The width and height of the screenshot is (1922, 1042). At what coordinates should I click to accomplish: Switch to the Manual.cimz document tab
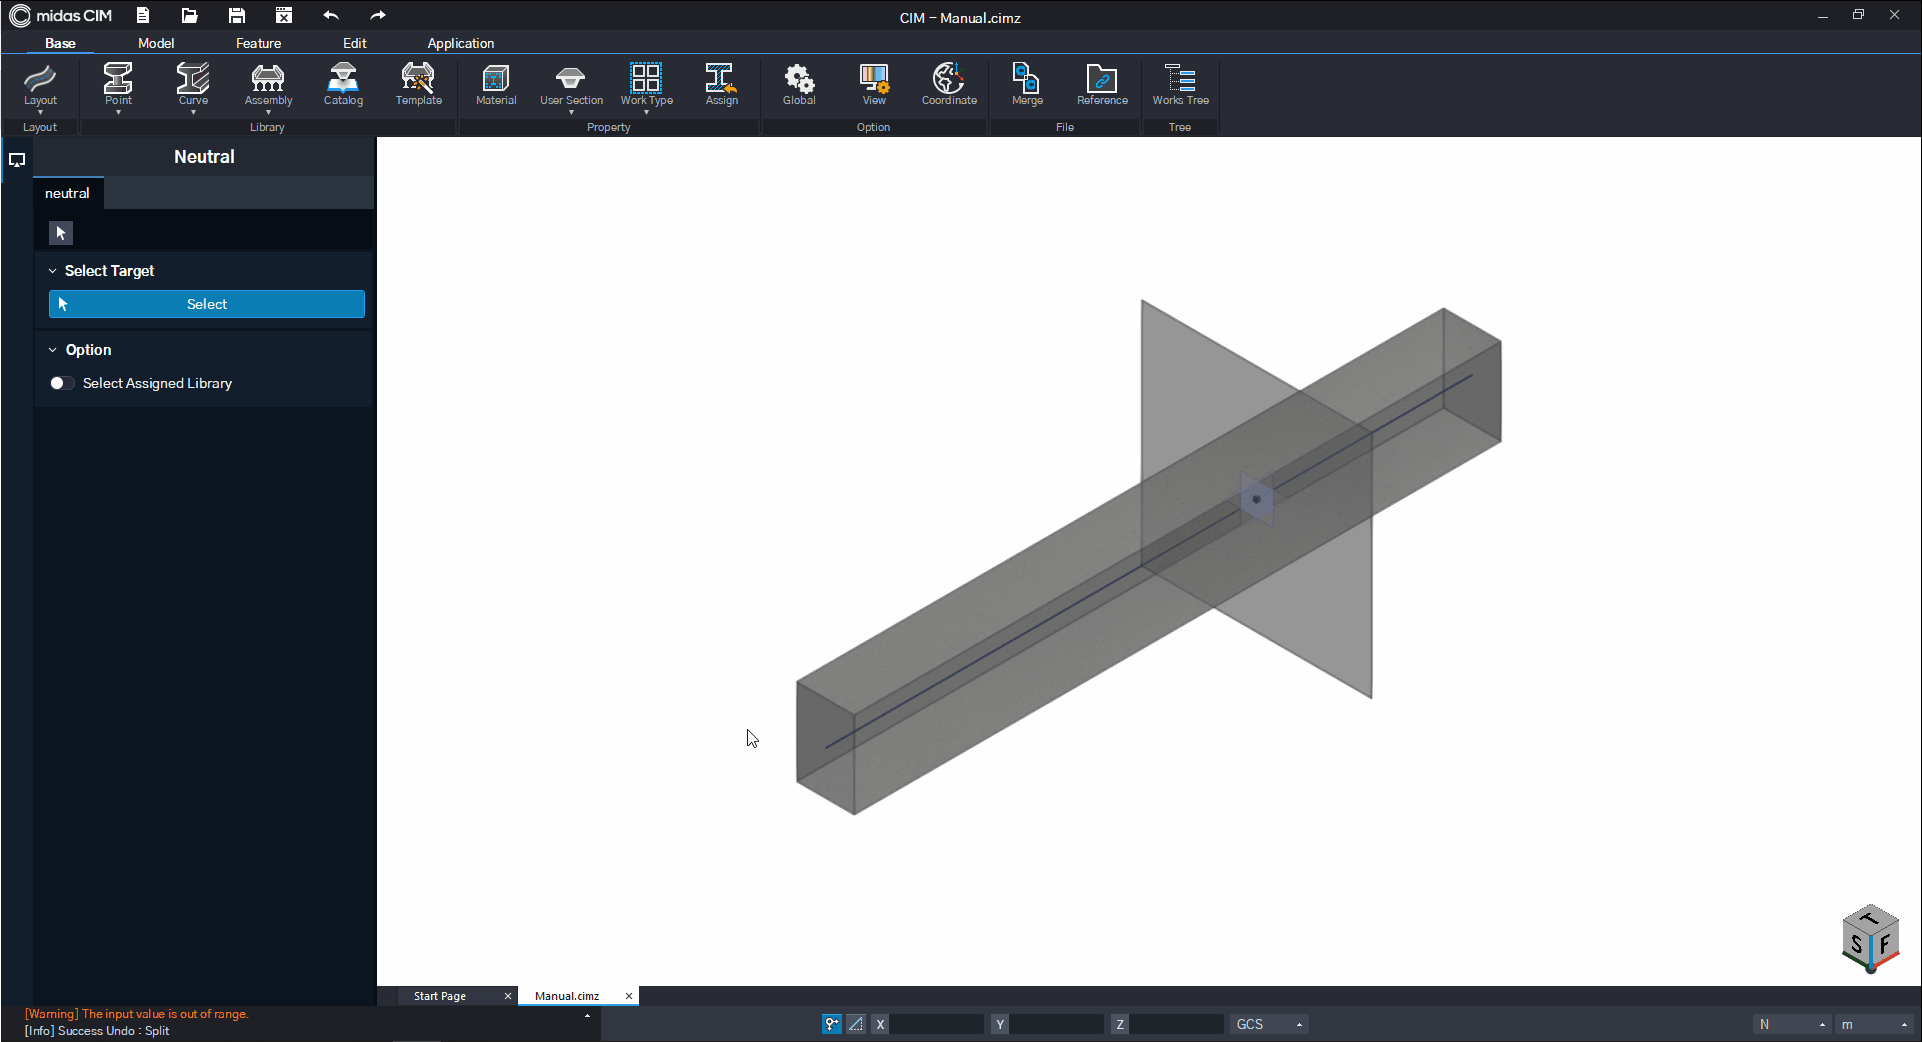(x=567, y=996)
